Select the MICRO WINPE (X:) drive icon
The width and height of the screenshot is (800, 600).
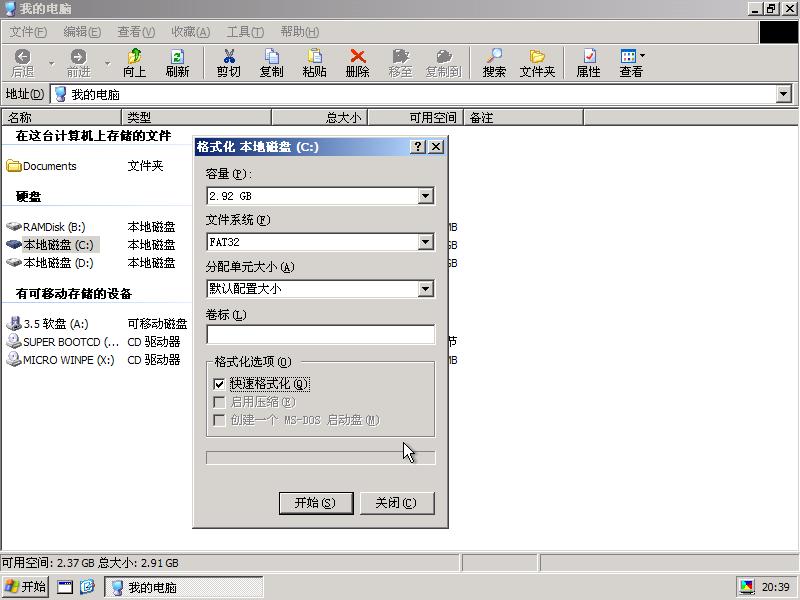(x=14, y=359)
